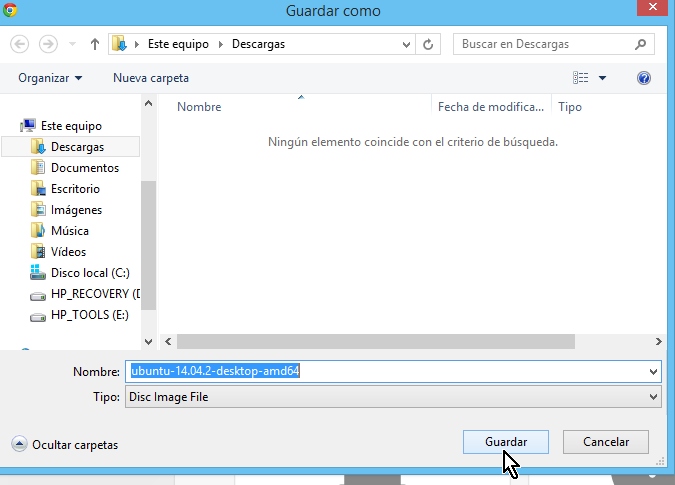Click the file list scroll left arrow
Screen dimensions: 675x485
(x=168, y=342)
